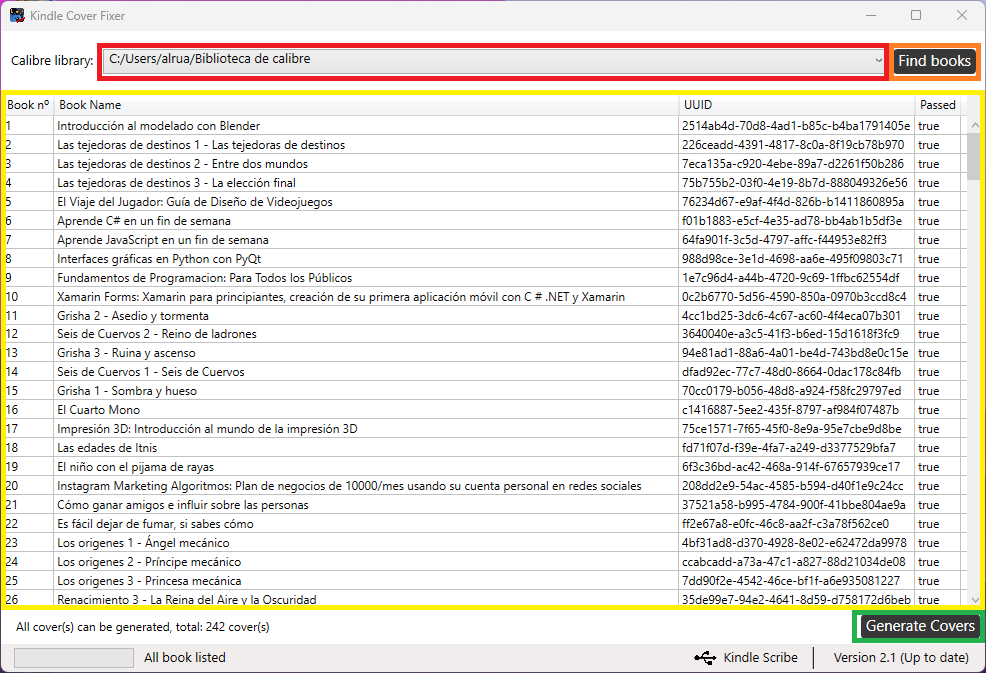Select El niño con el pijama de rayas
Viewport: 986px width, 673px height.
[x=483, y=467]
